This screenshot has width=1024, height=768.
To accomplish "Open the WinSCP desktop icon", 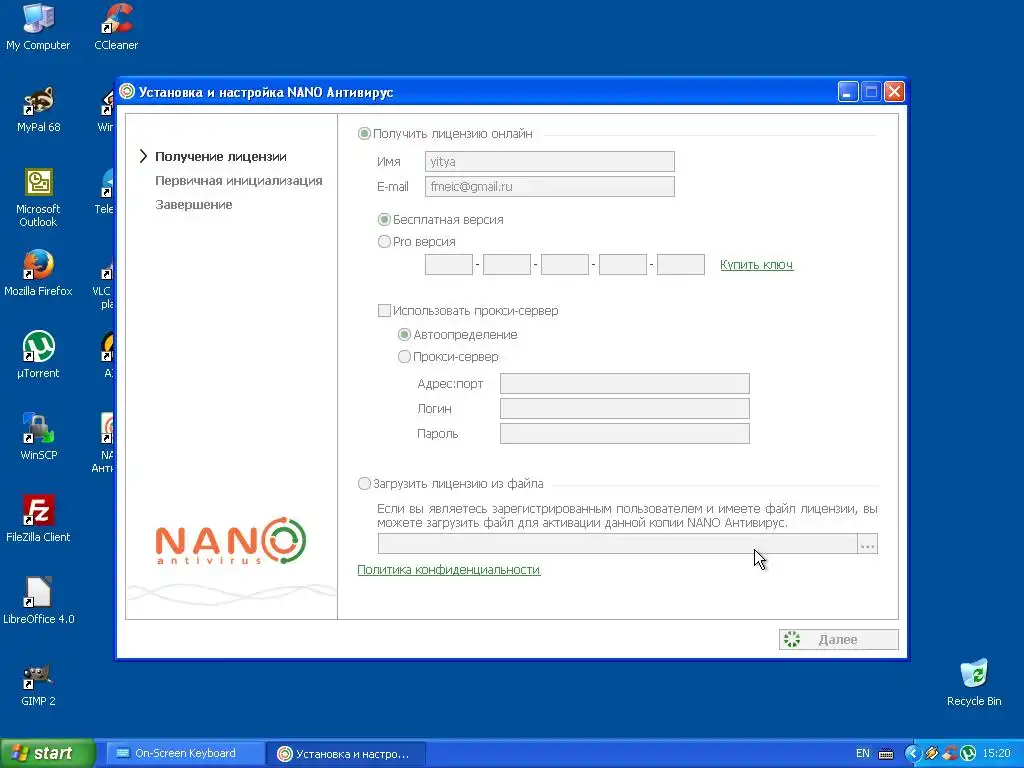I will [x=38, y=436].
